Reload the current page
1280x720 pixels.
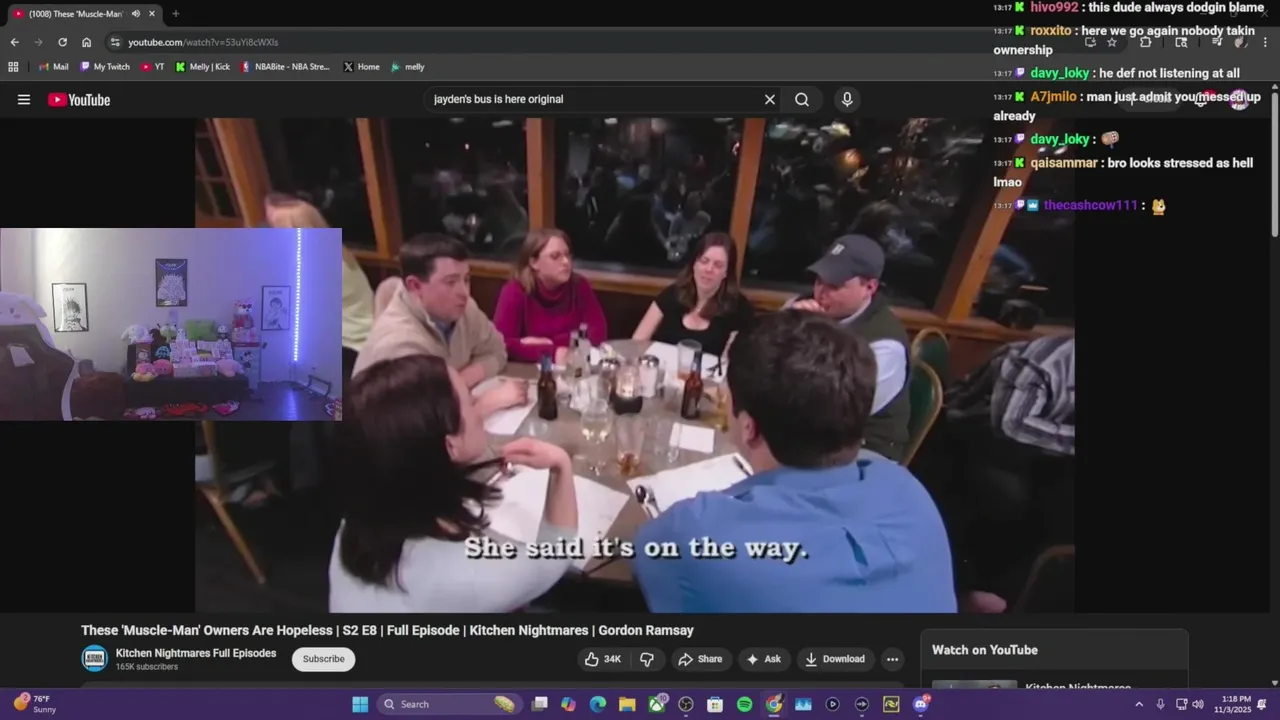point(62,42)
